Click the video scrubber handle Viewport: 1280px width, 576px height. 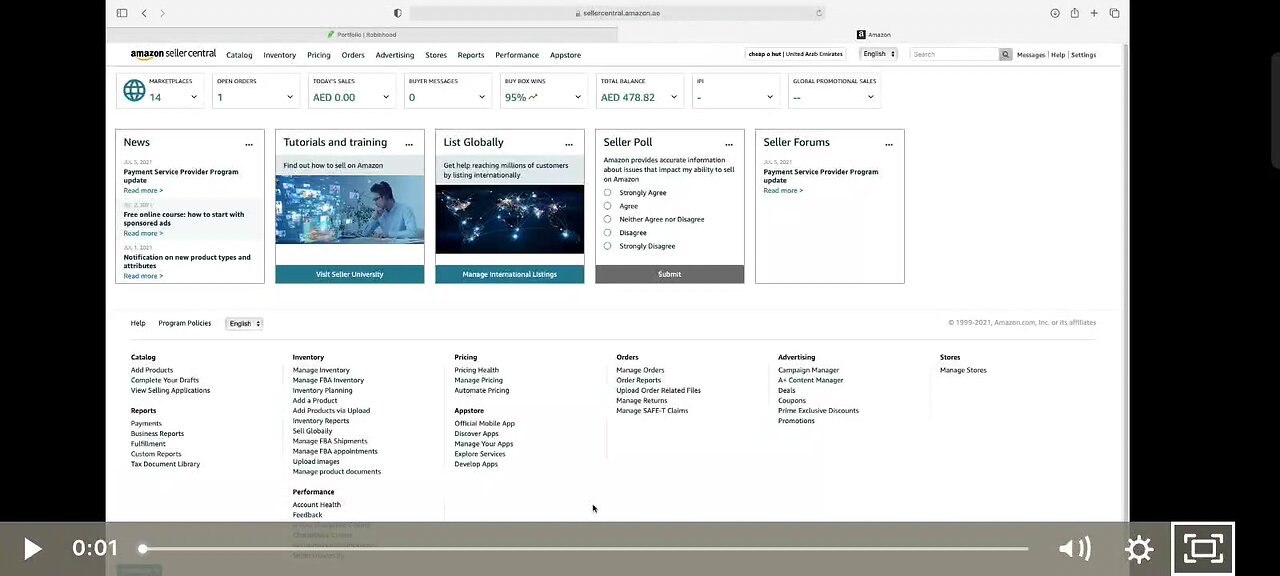tap(143, 548)
